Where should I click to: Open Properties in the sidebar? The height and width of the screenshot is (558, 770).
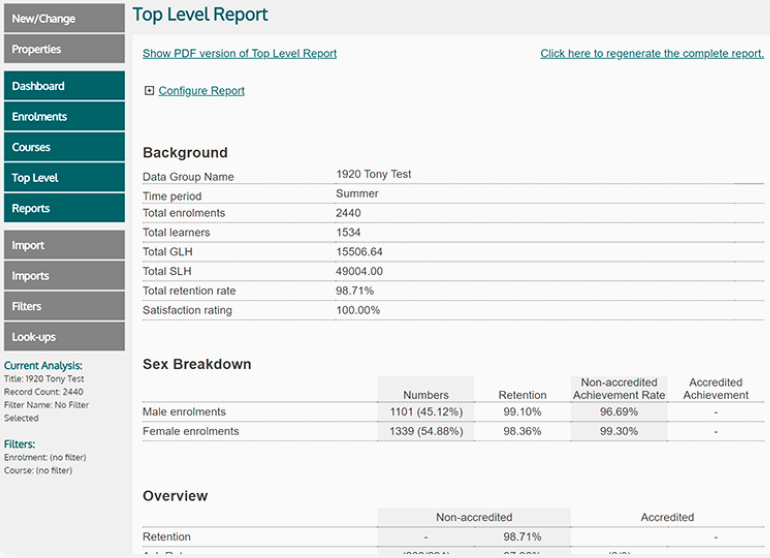[64, 49]
